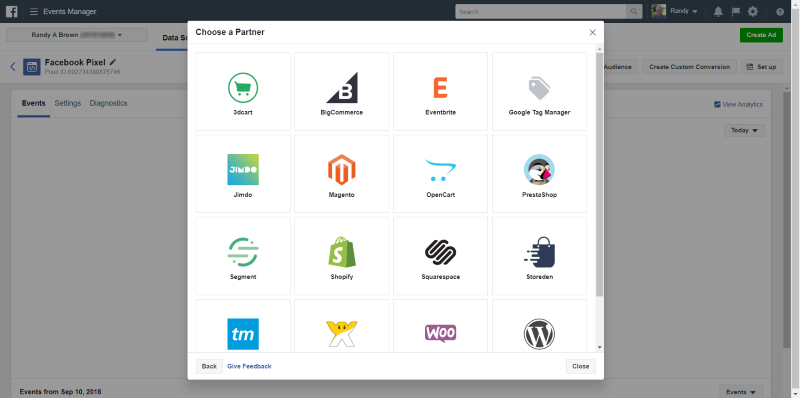Switch to the Diagnostics tab
Screen dimensions: 800x398
[x=109, y=103]
